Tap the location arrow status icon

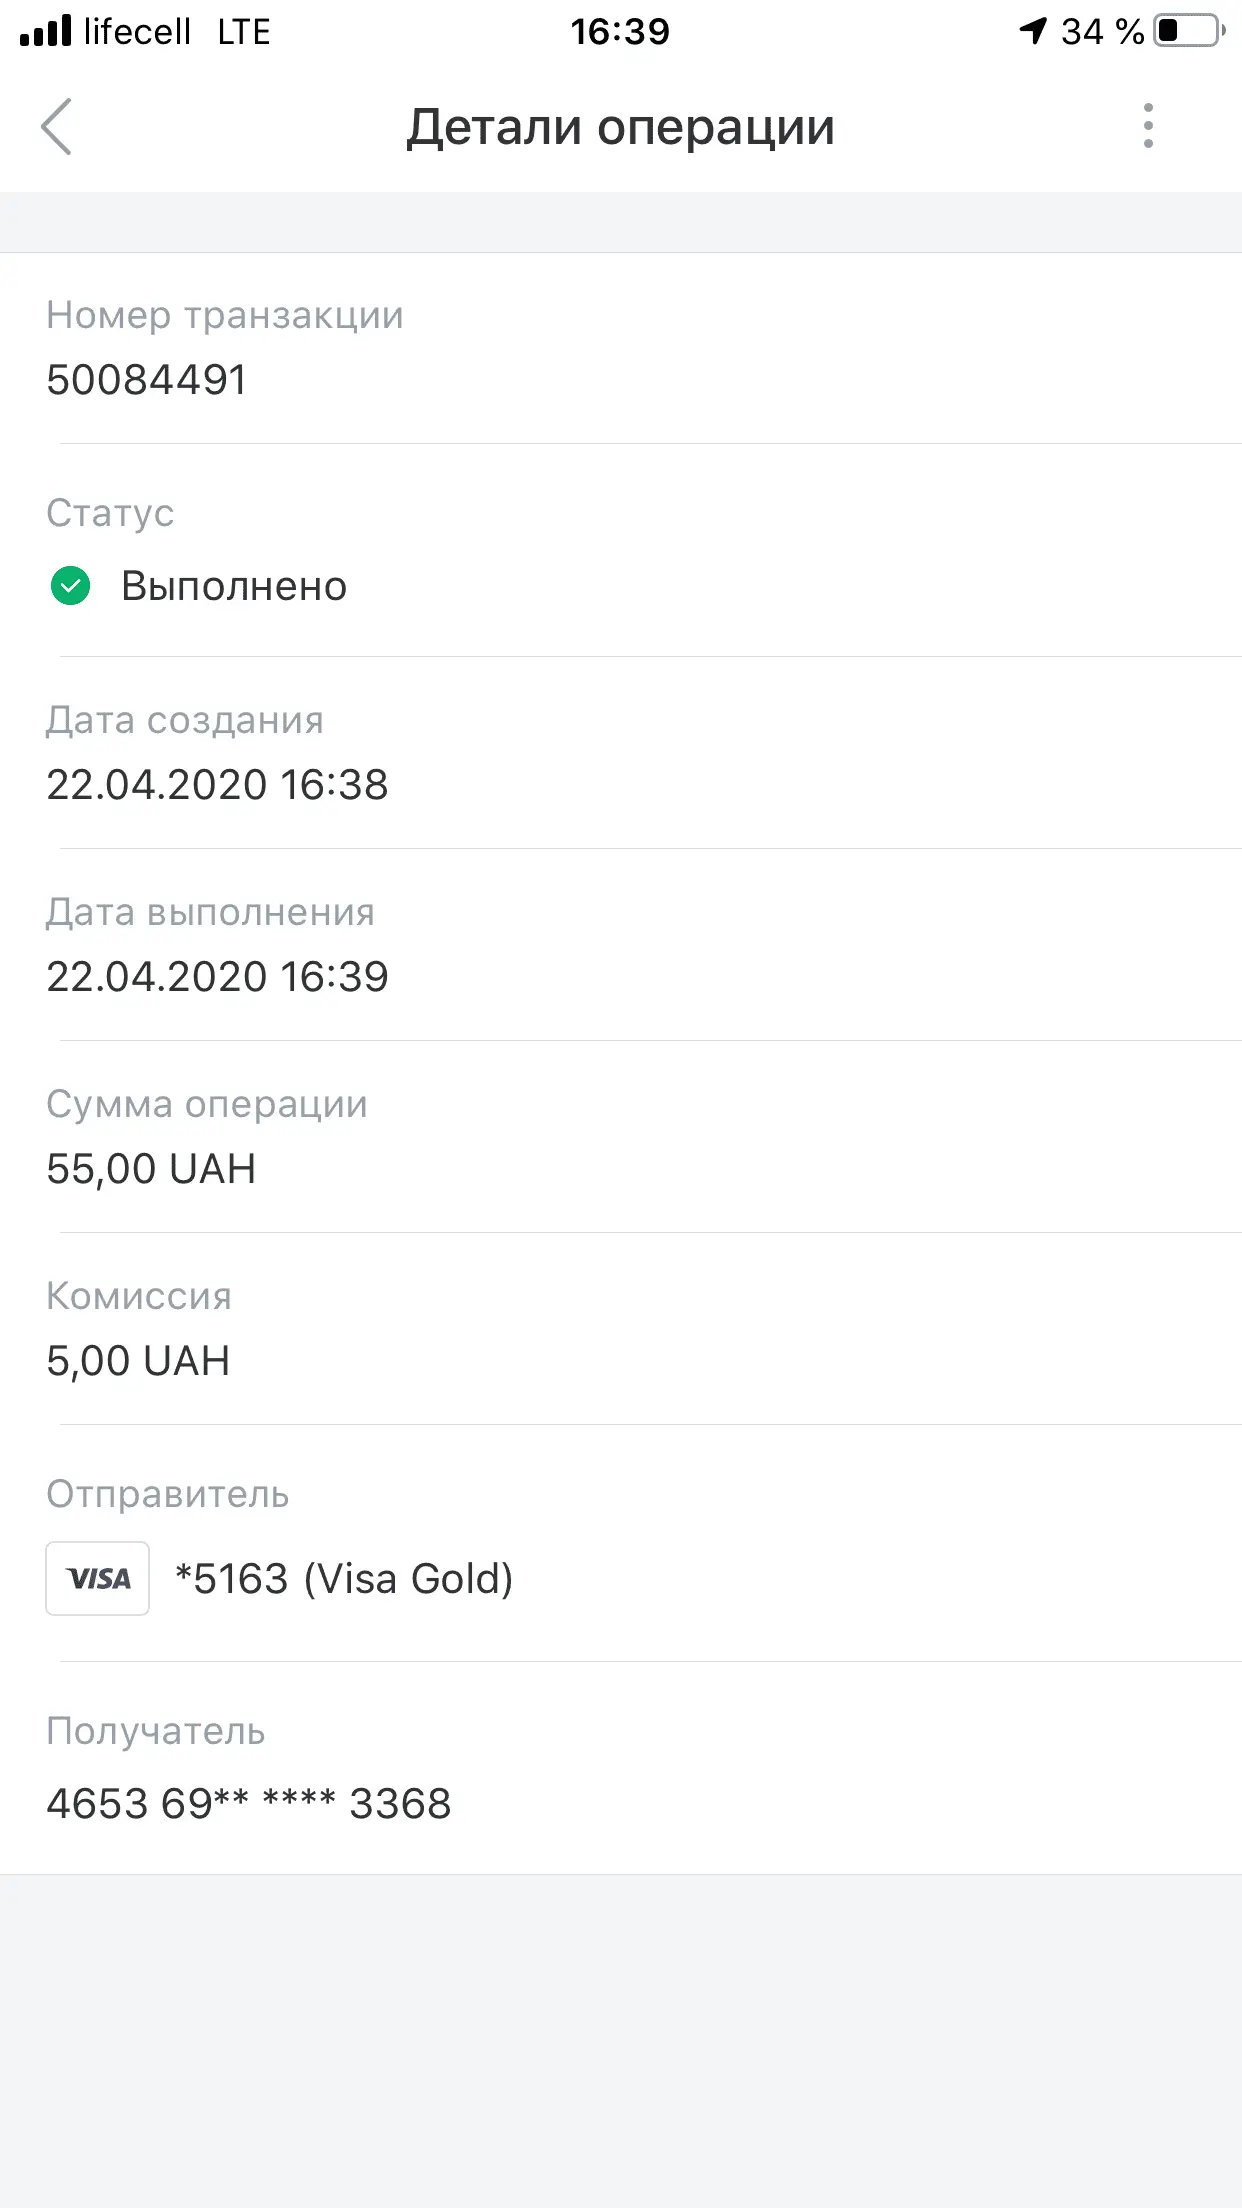click(1033, 31)
